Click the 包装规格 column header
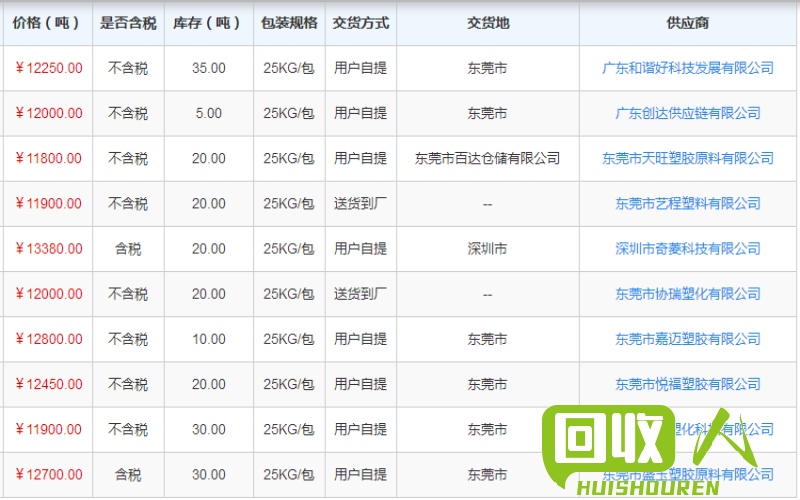This screenshot has width=800, height=500. [x=289, y=23]
